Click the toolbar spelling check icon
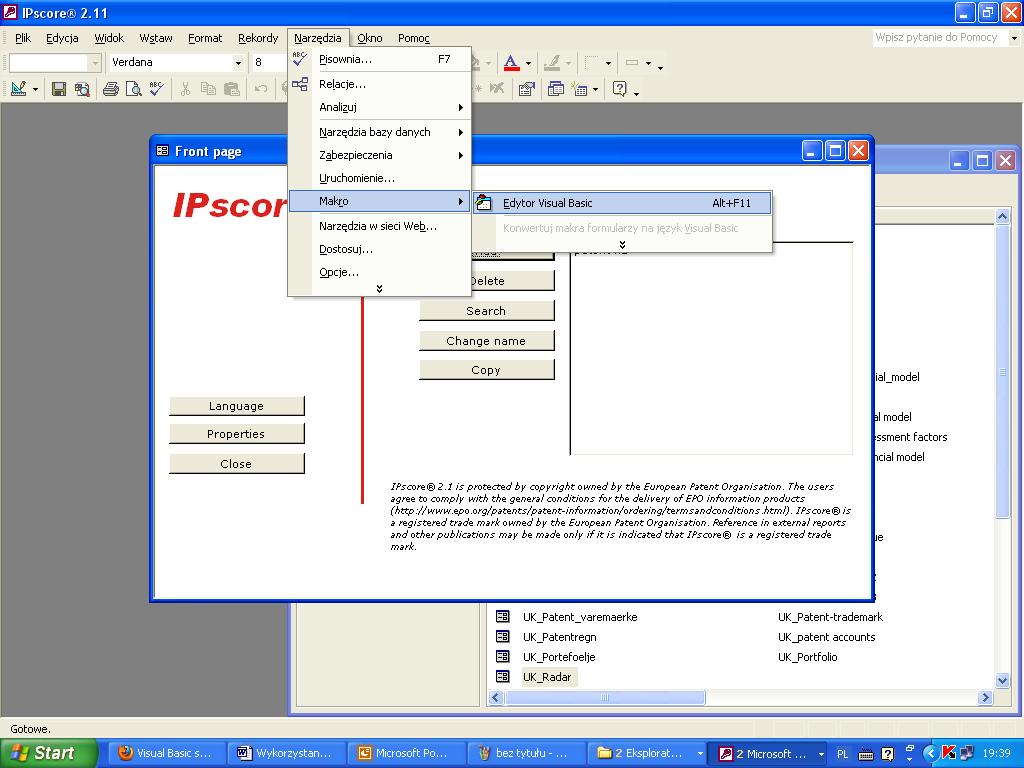Viewport: 1024px width, 768px height. click(157, 89)
